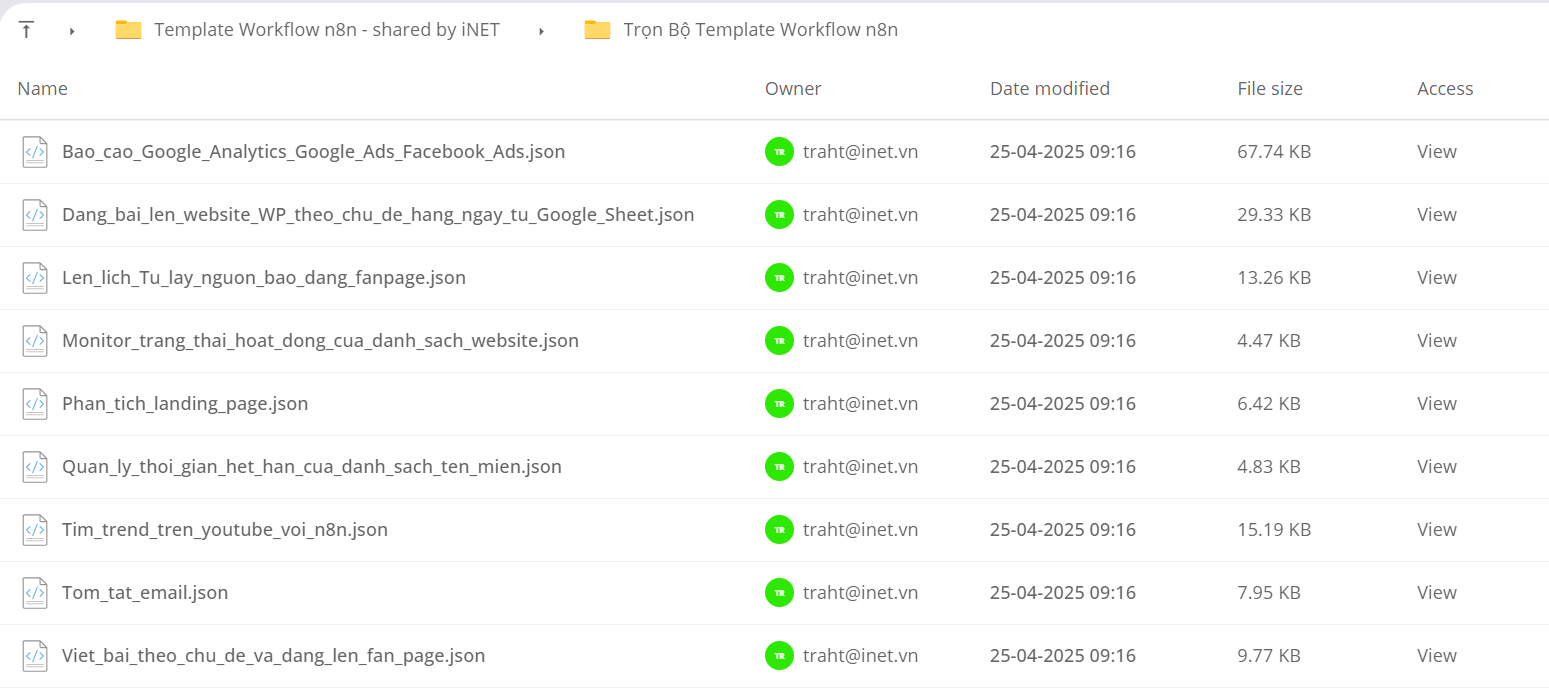Image resolution: width=1549 pixels, height=690 pixels.
Task: Open Quan_ly_thoi_gian_het_han ten_mien json file
Action: pyautogui.click(x=312, y=467)
